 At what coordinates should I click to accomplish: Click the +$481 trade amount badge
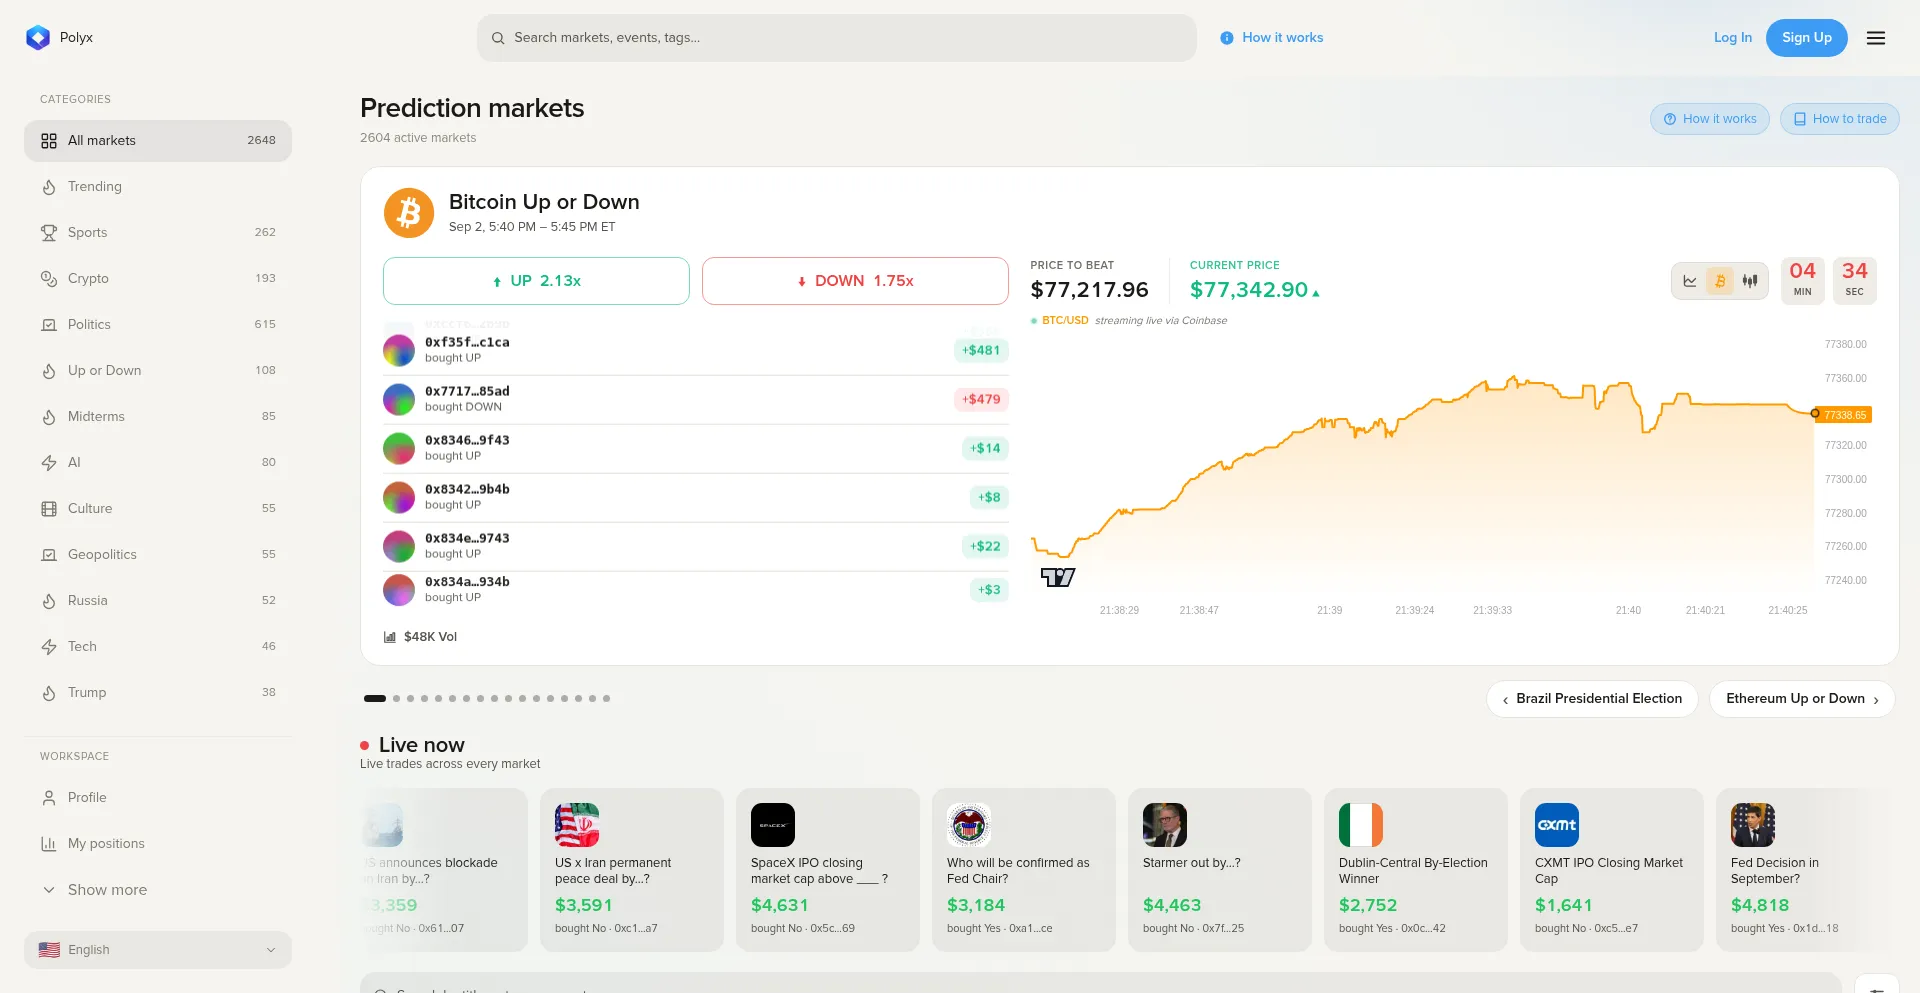[981, 350]
